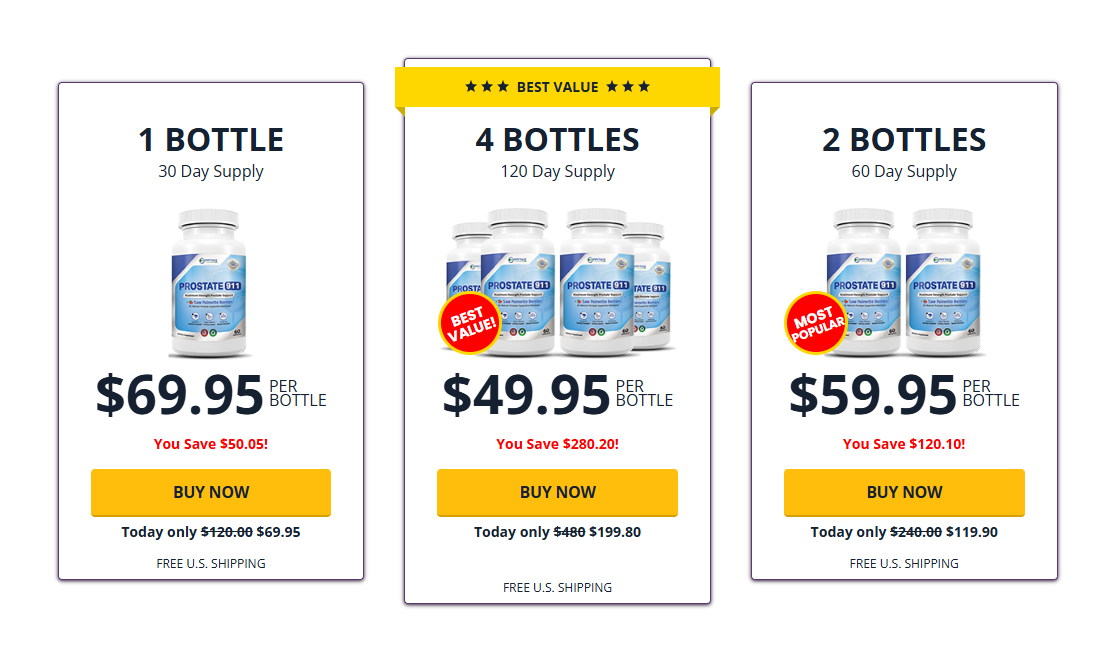Click the yellow Best Value banner
The height and width of the screenshot is (662, 1117).
[557, 87]
